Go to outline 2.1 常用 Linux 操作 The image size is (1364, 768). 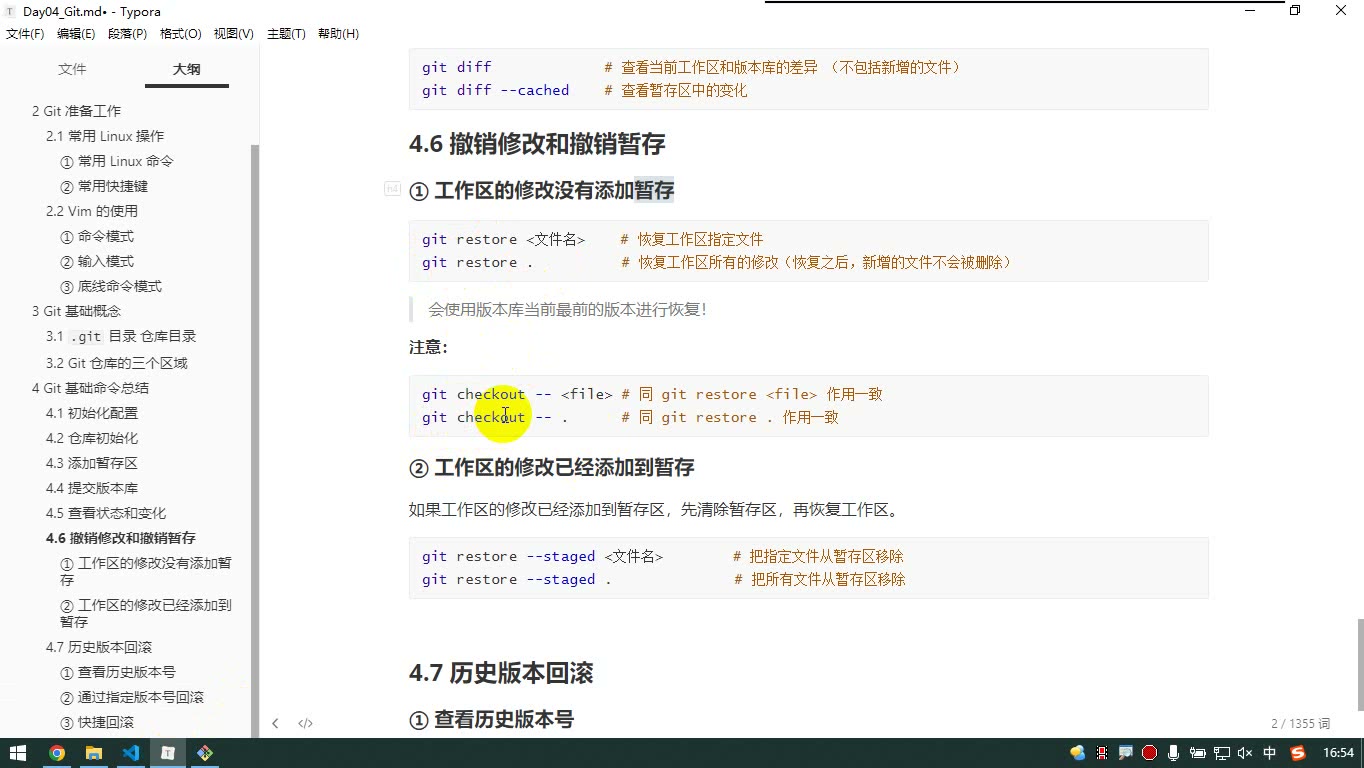pyautogui.click(x=105, y=136)
